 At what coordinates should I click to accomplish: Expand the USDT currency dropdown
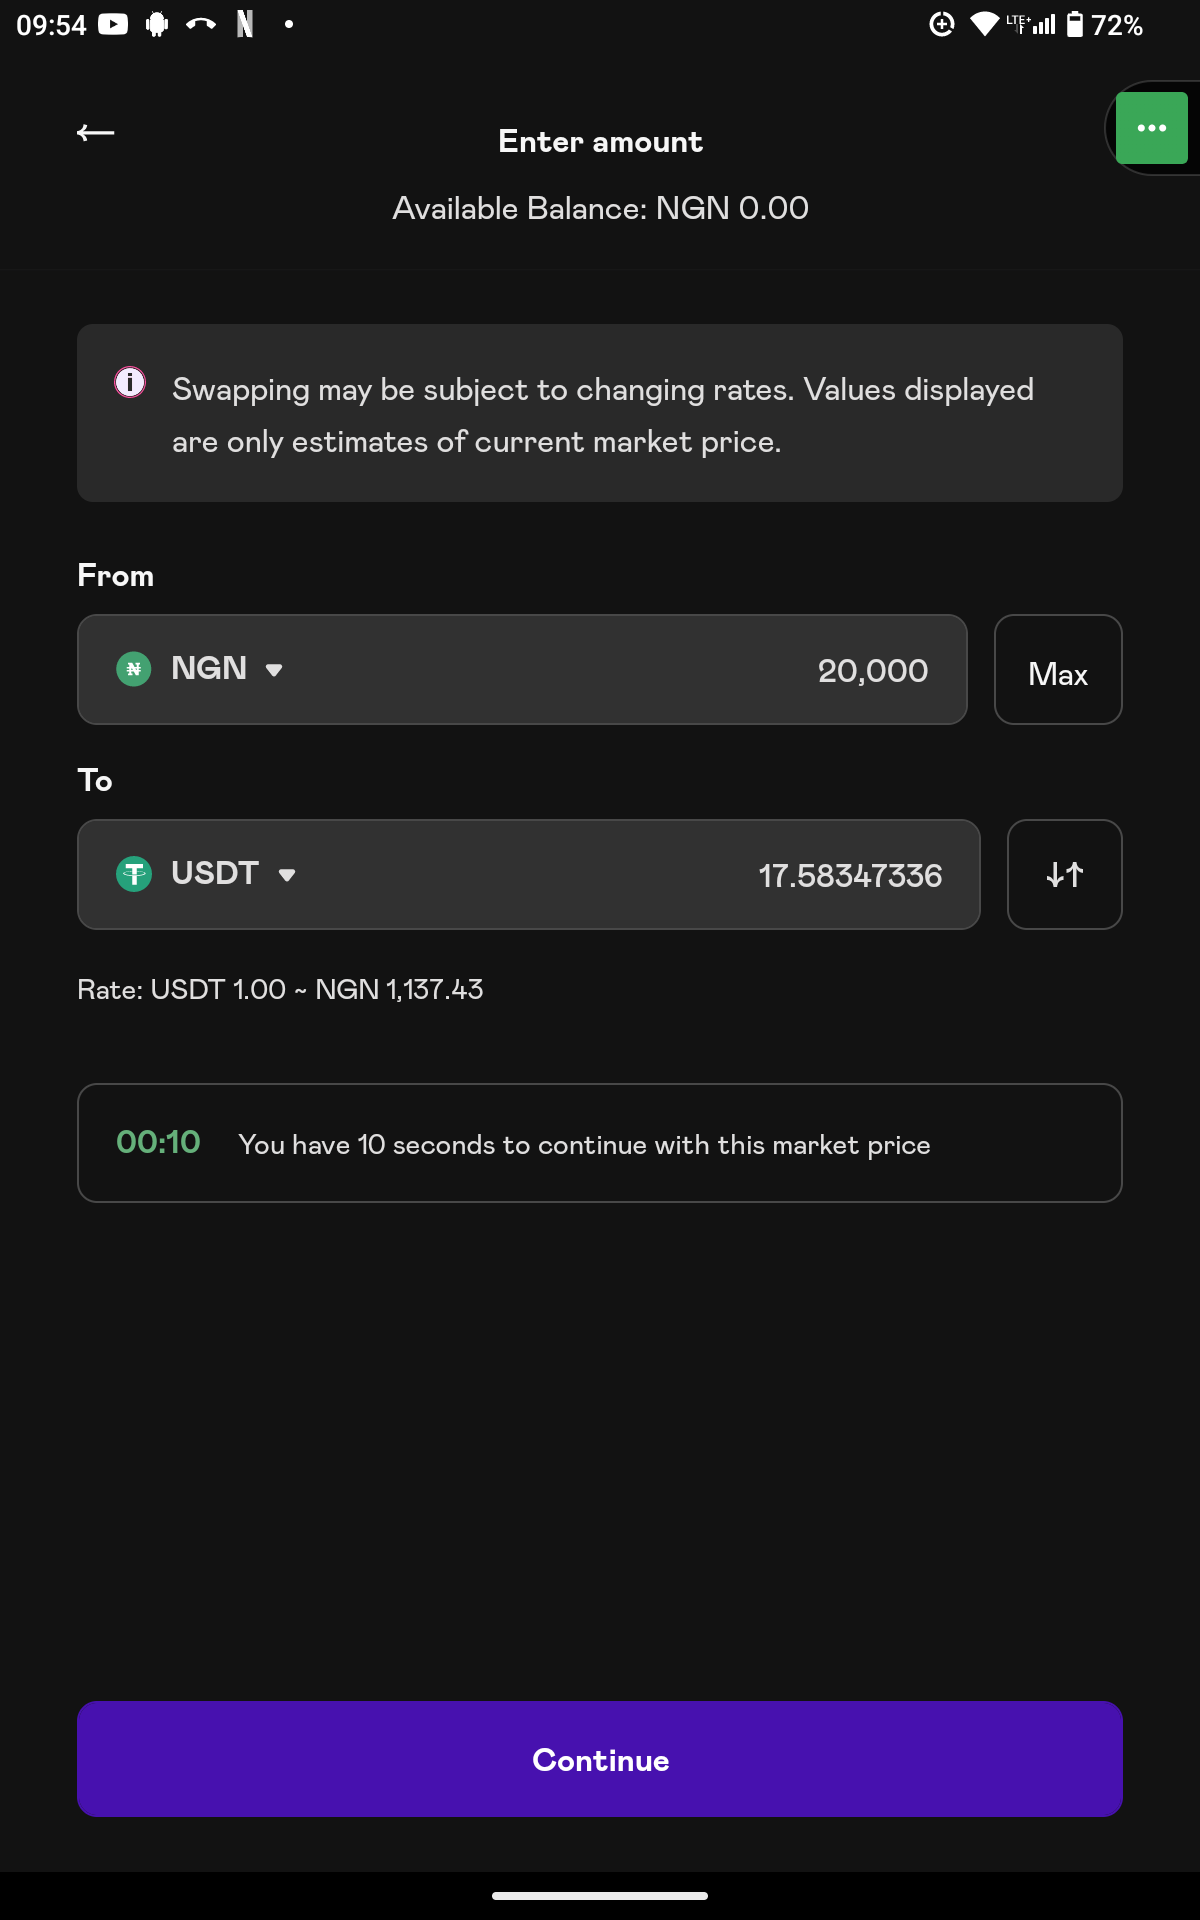click(287, 875)
